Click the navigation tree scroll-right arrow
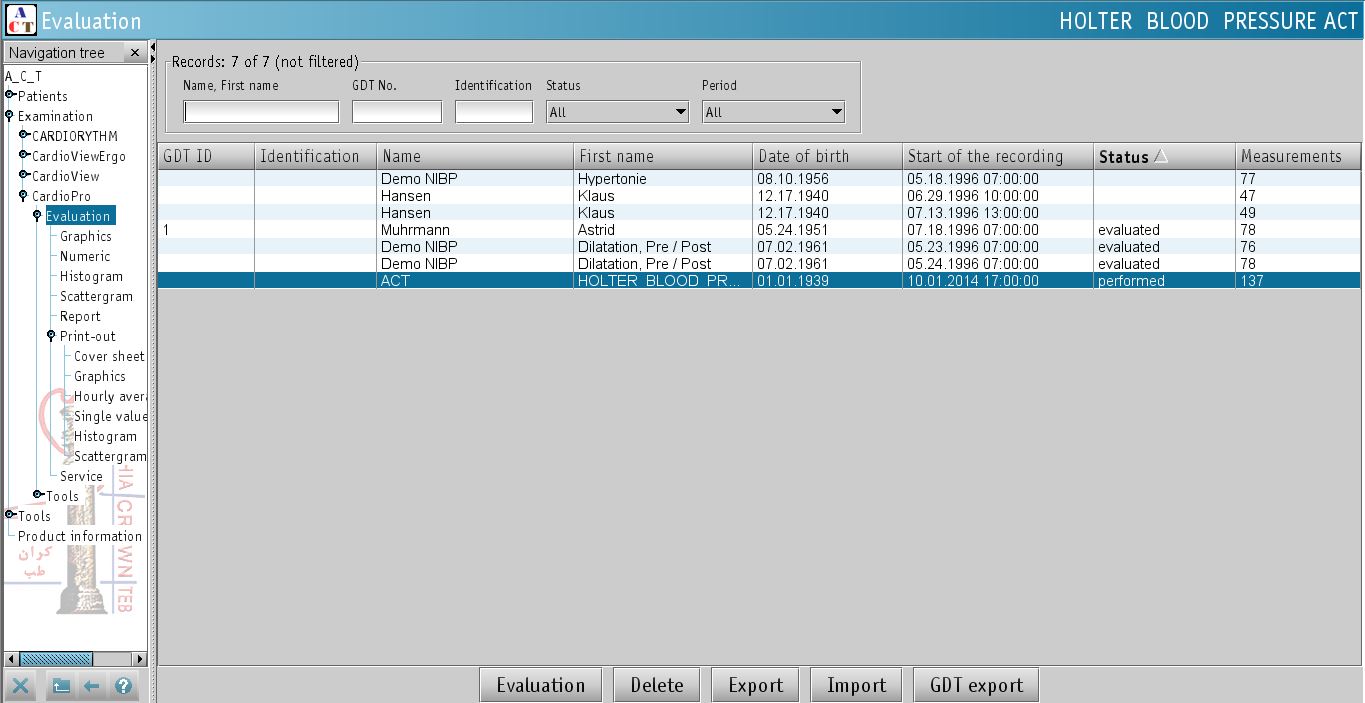The width and height of the screenshot is (1365, 703). [140, 659]
